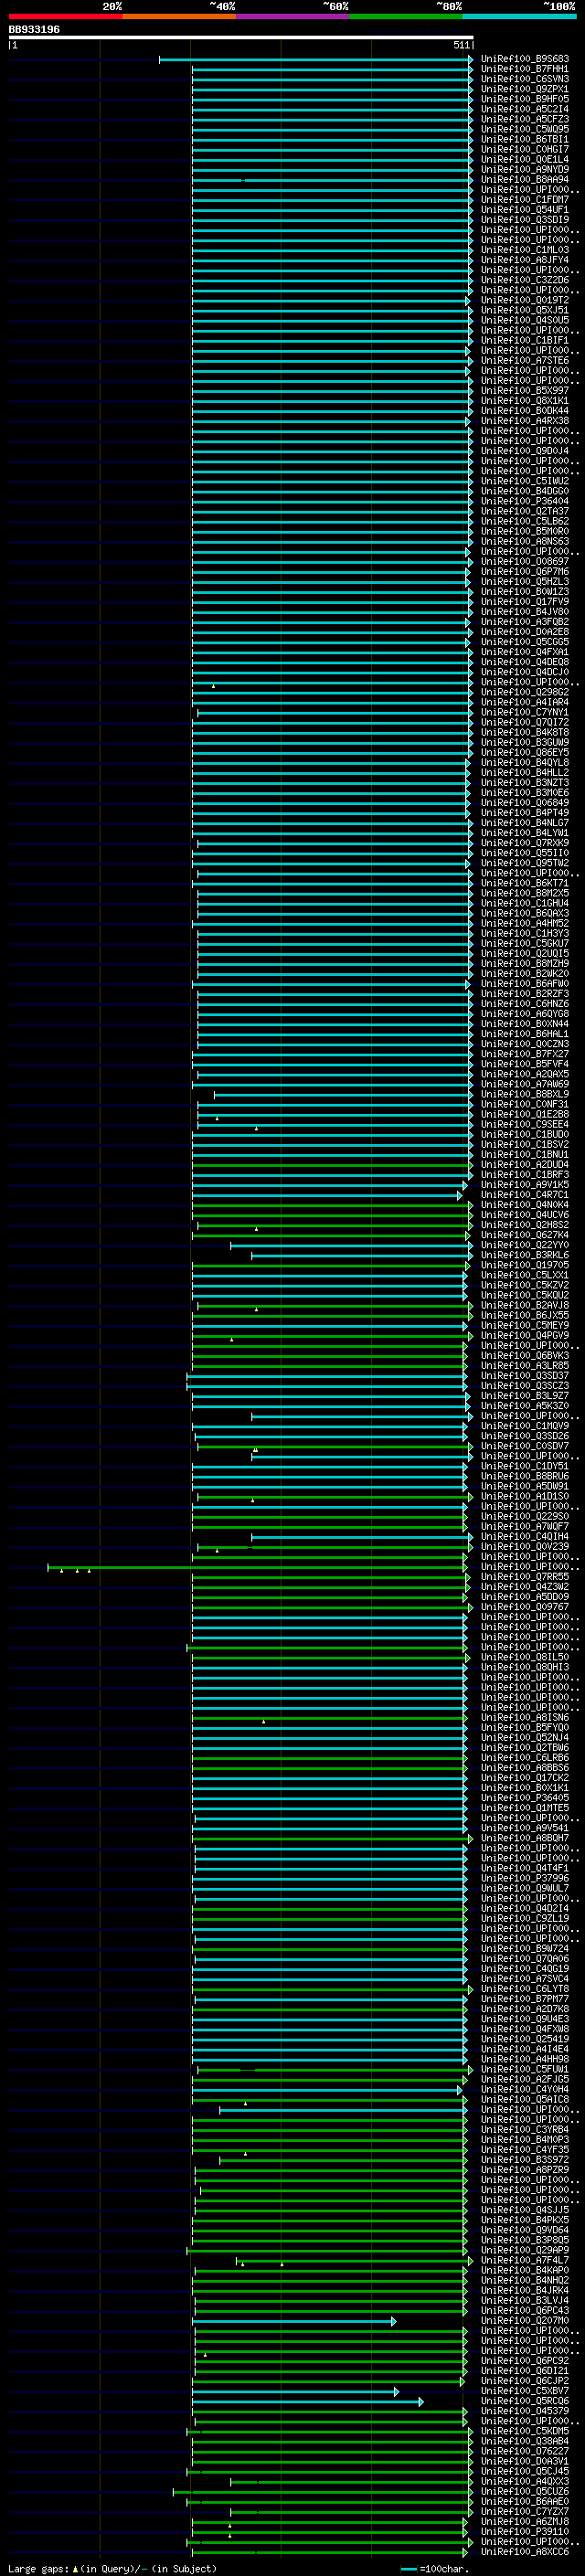Screen dimensions: 585x2576
Task: Click the =100char. scale legend
Action: (x=434, y=2568)
